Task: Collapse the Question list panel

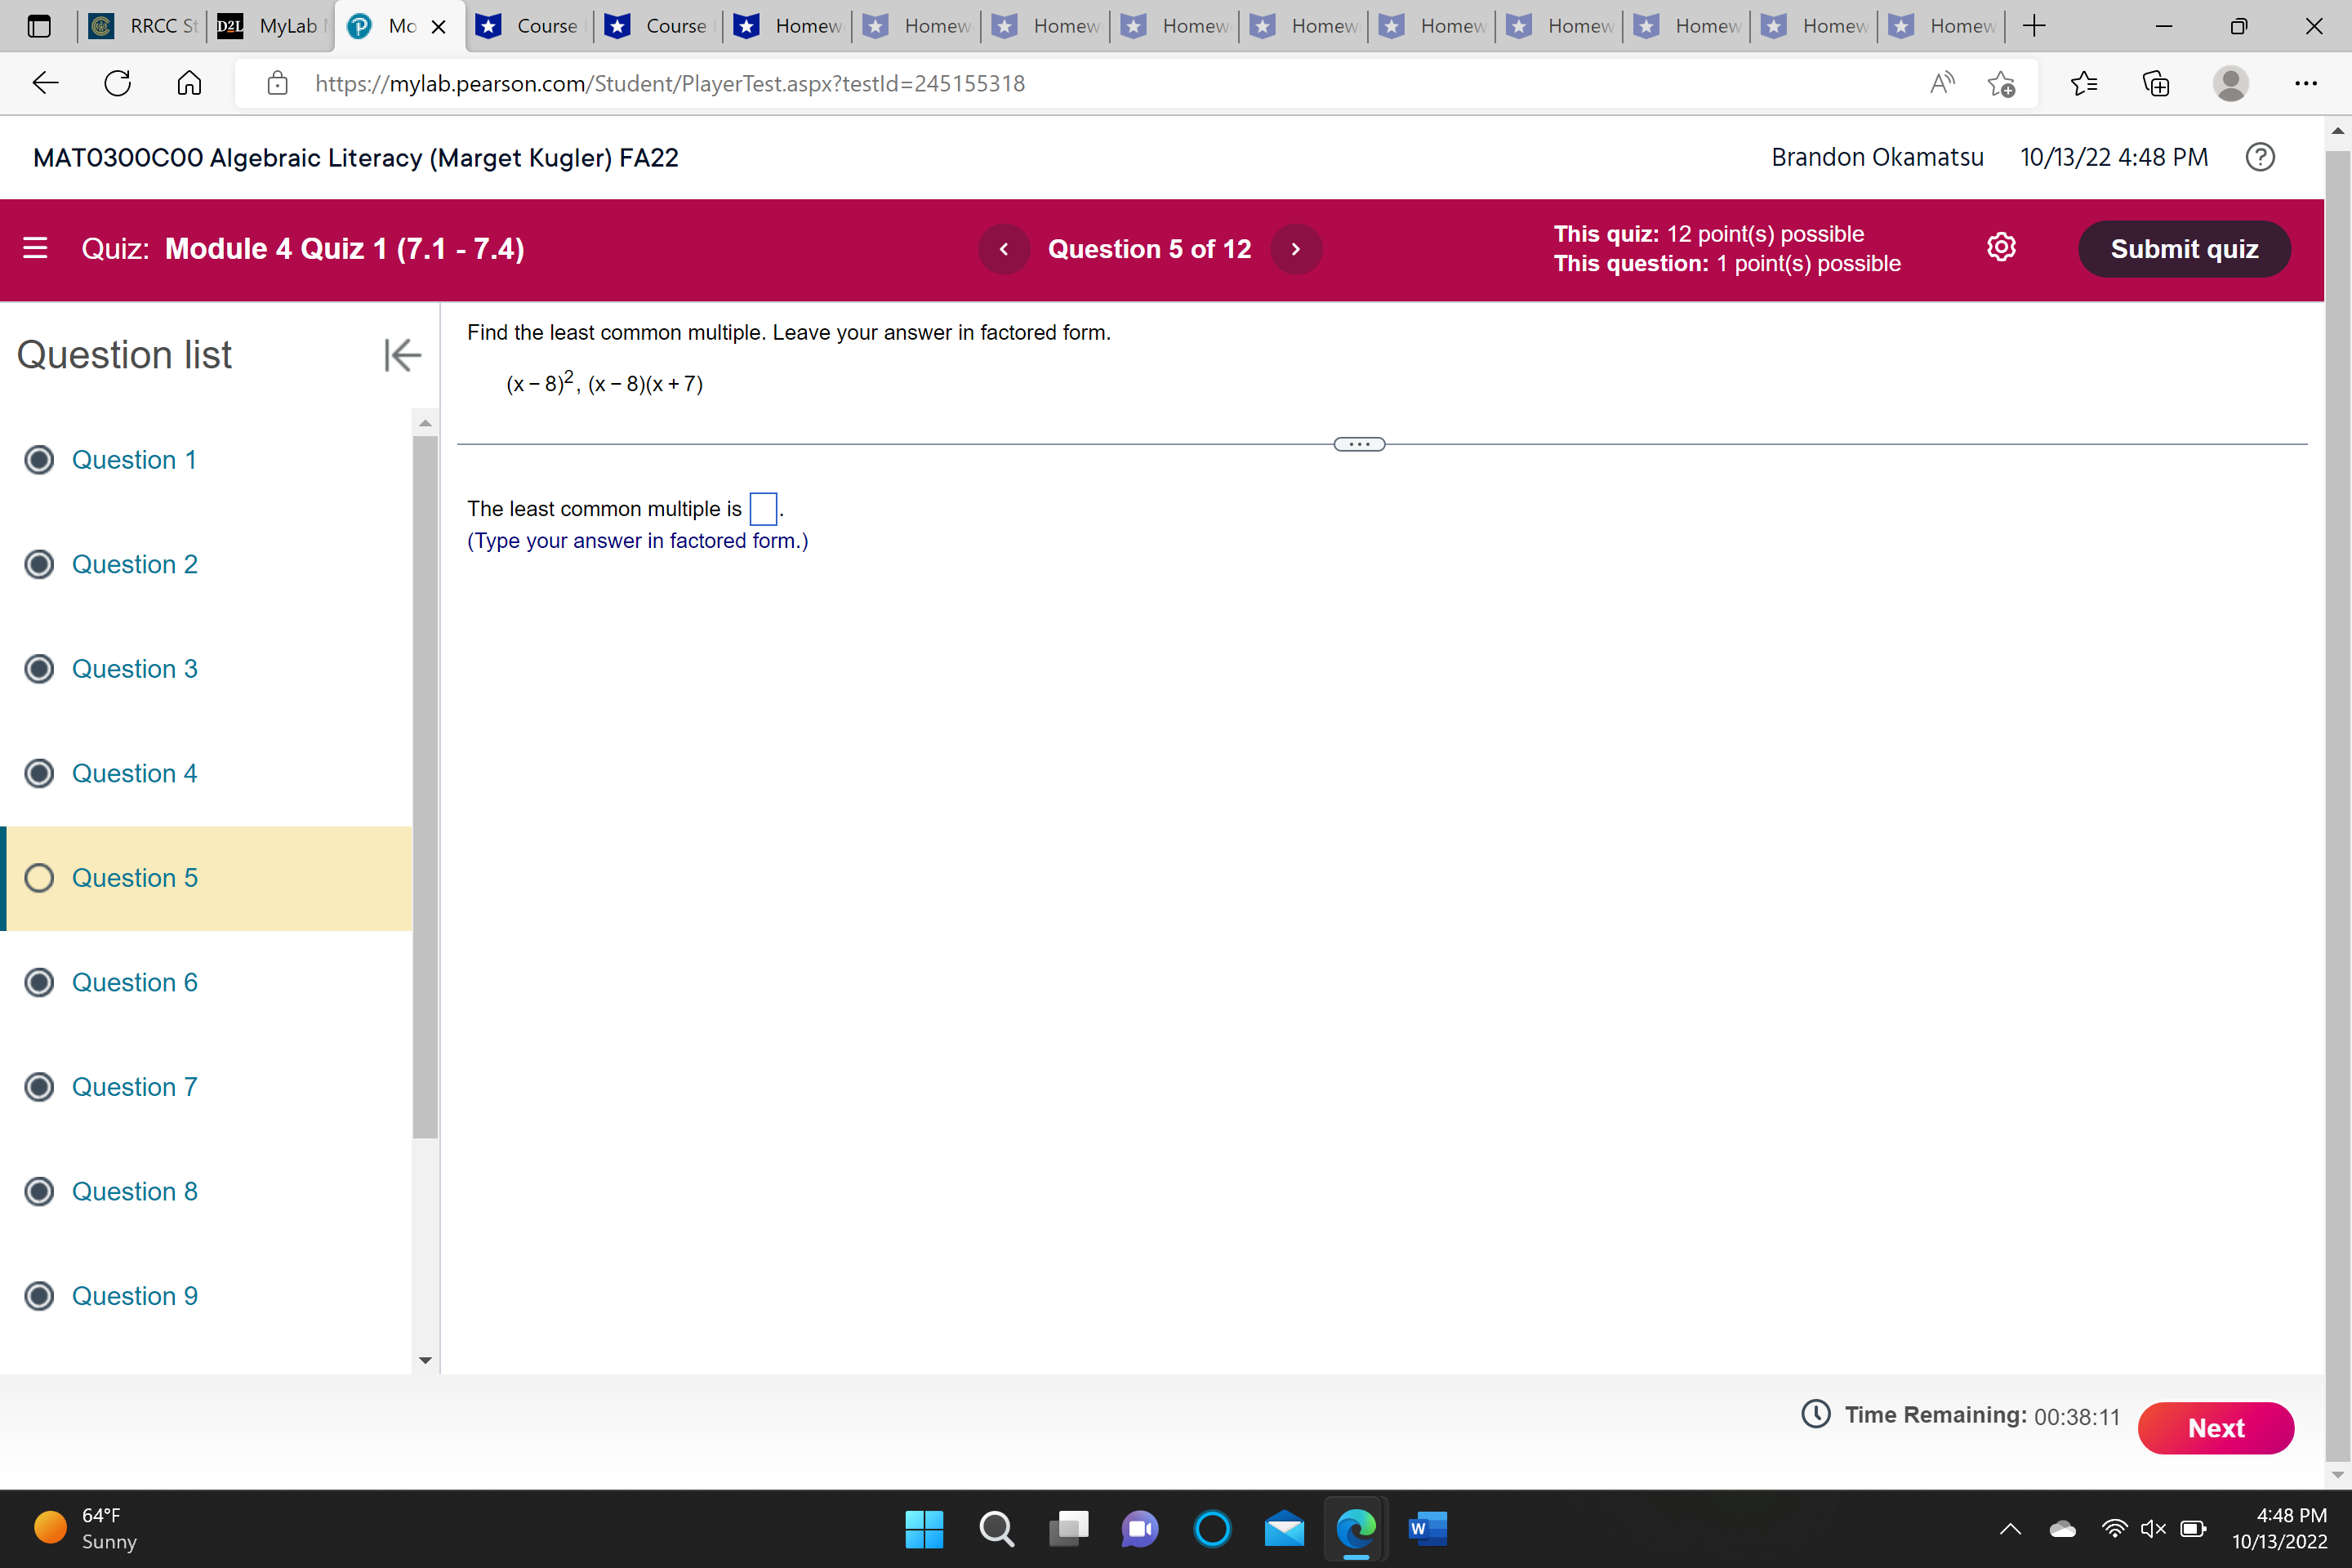Action: click(x=402, y=355)
